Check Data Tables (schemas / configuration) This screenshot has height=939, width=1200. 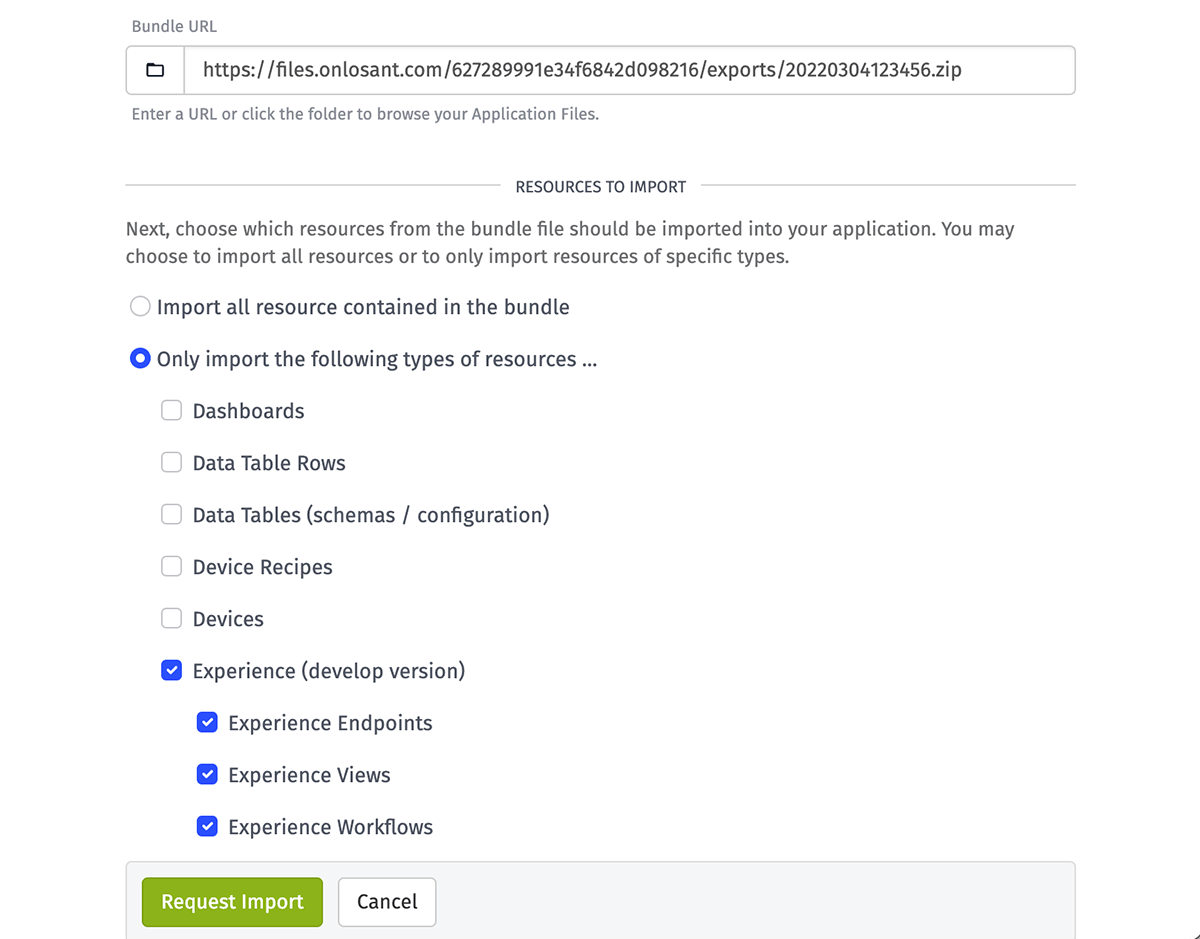coord(171,514)
